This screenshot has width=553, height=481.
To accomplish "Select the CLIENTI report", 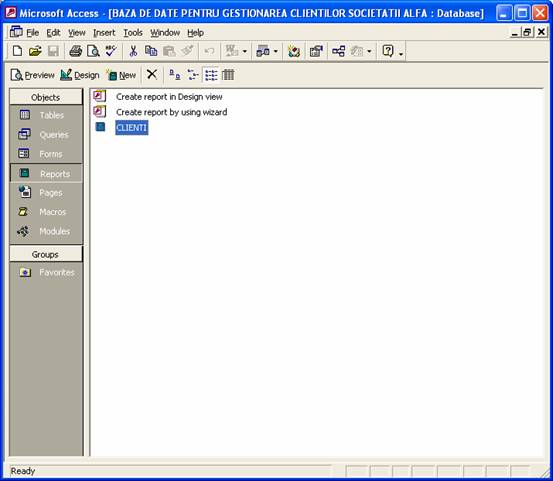I will click(x=132, y=128).
